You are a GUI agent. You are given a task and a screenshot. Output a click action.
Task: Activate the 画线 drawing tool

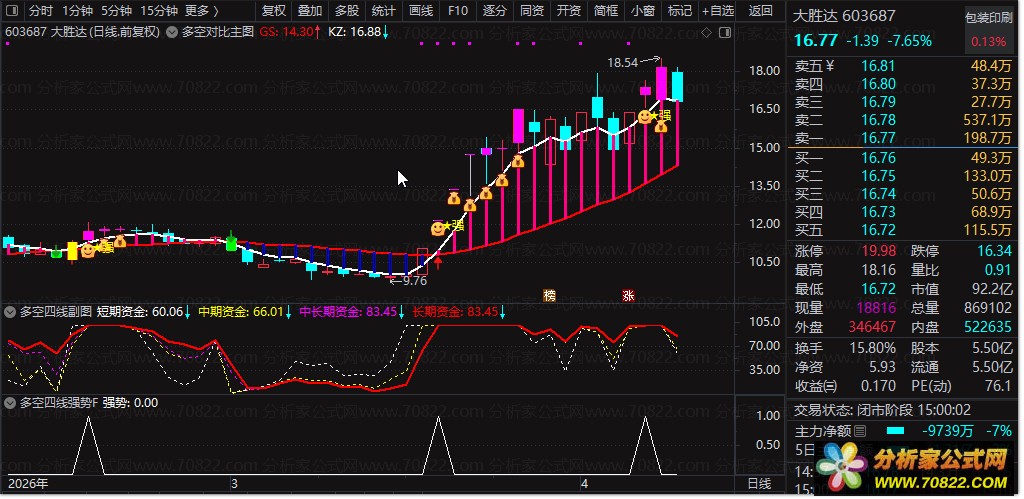click(421, 10)
